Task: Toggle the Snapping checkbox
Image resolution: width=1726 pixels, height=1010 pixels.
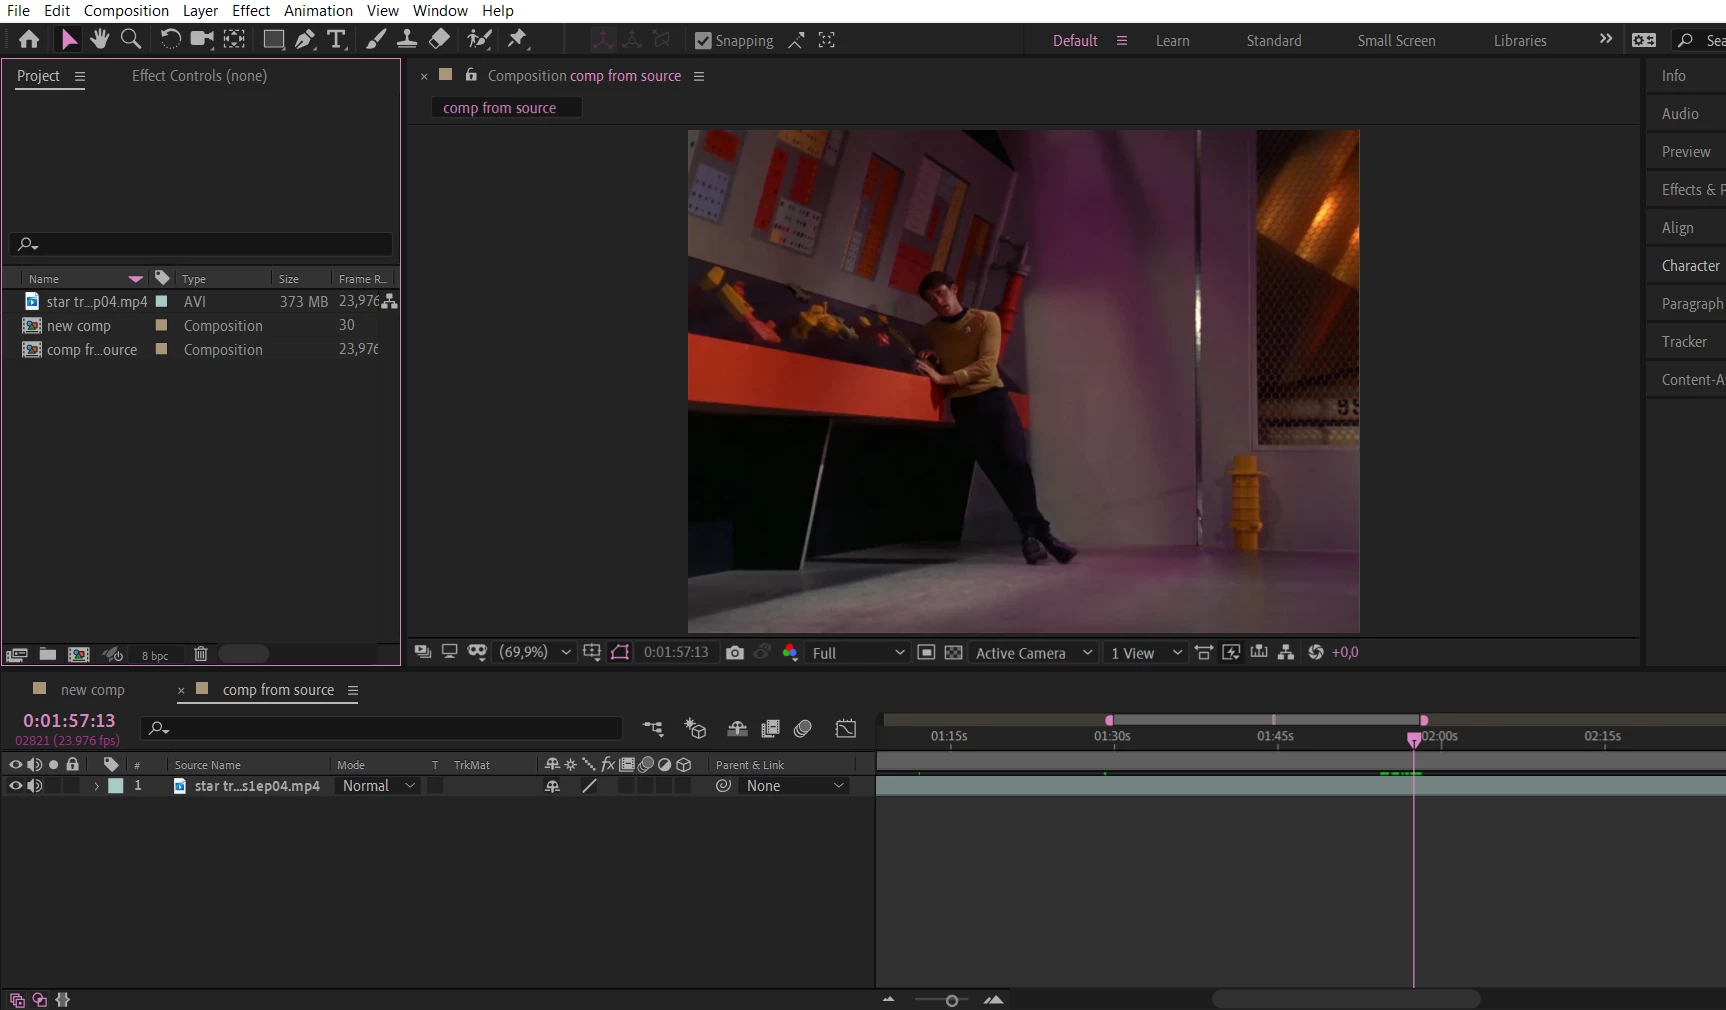Action: [x=703, y=40]
